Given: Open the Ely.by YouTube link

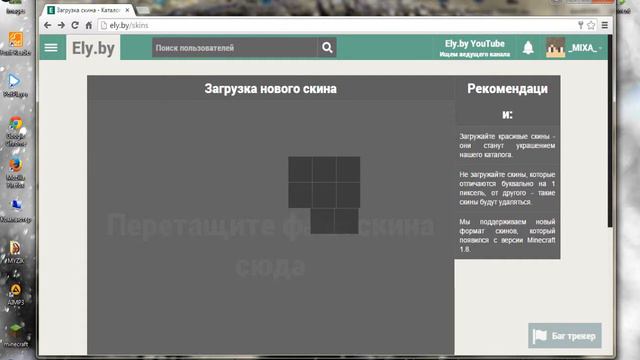Looking at the screenshot, I should point(475,48).
